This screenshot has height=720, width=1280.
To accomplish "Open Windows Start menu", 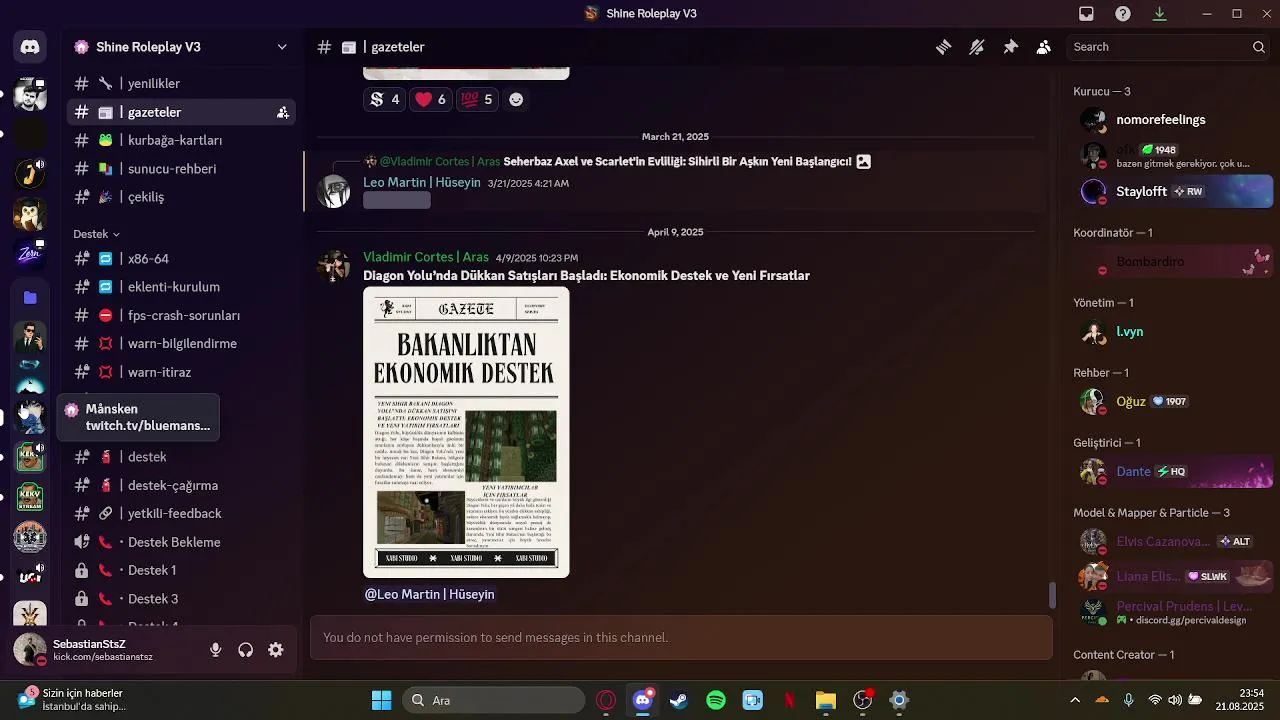I will tap(382, 700).
